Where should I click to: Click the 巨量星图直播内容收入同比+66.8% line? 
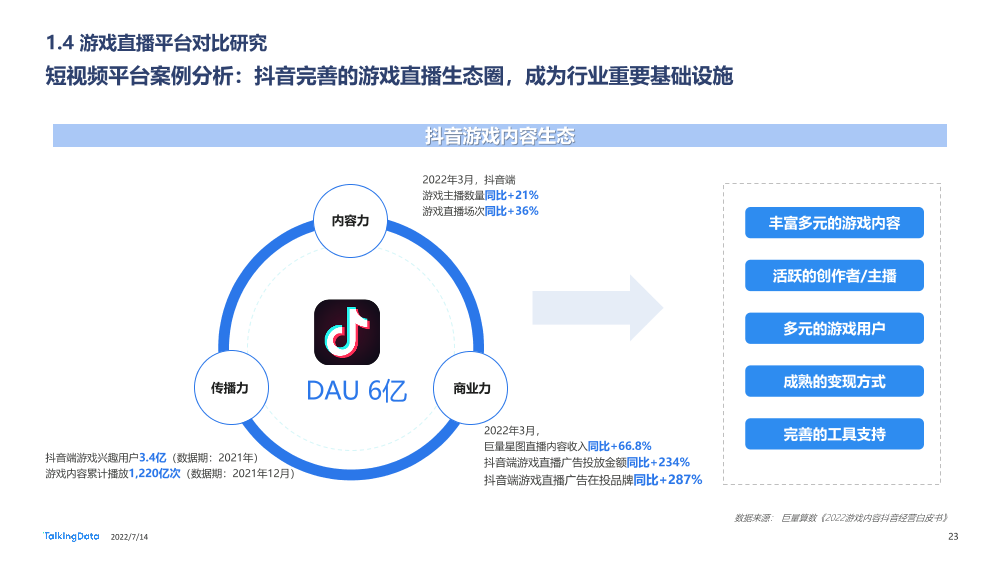[568, 446]
